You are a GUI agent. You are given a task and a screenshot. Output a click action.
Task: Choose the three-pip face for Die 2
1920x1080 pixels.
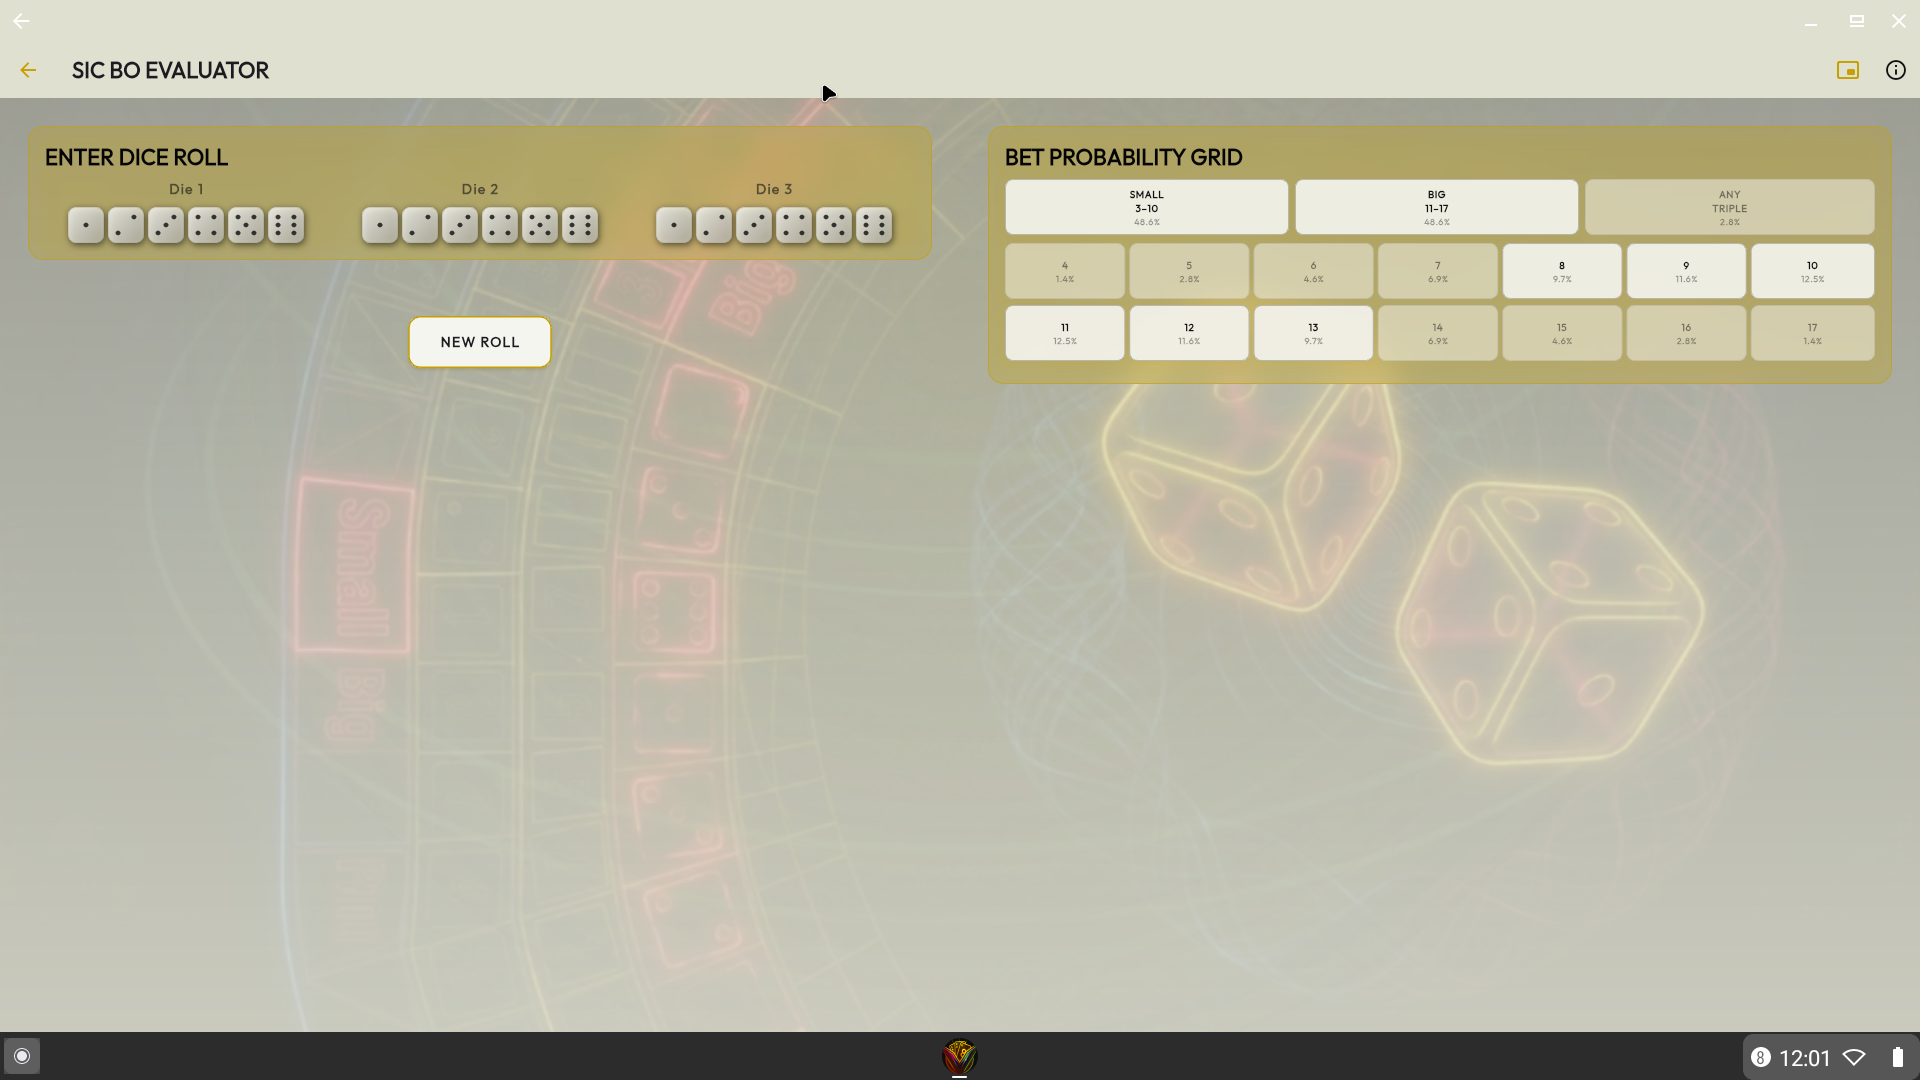460,225
